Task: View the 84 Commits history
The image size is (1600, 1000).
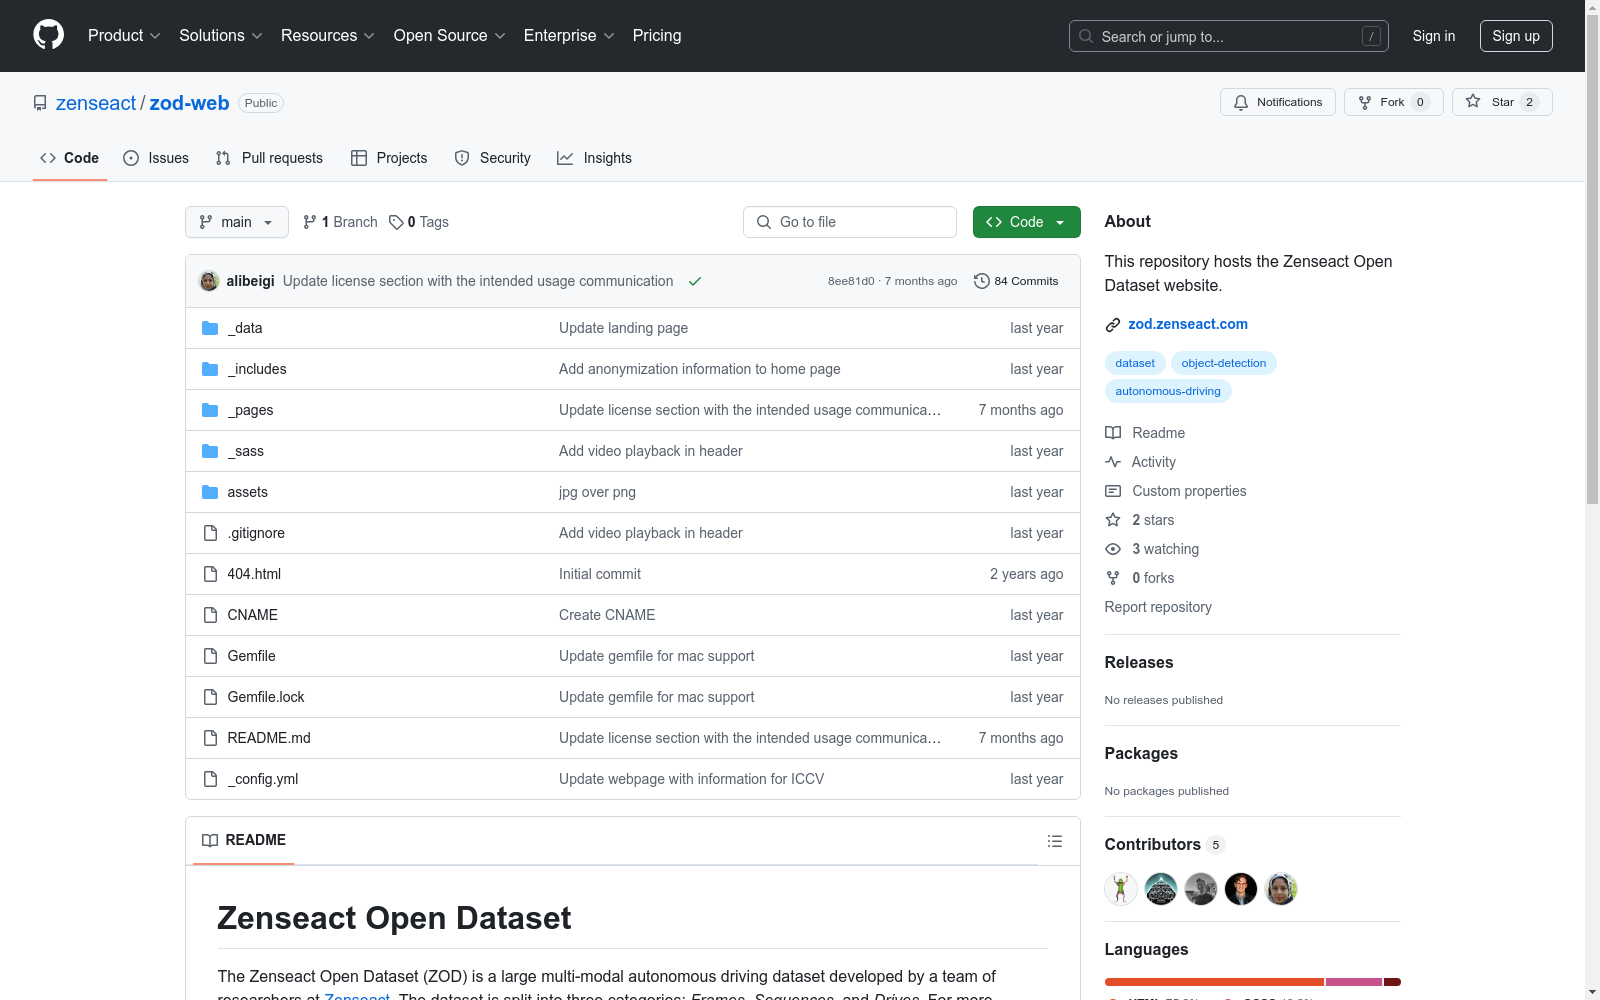Action: pos(1016,281)
